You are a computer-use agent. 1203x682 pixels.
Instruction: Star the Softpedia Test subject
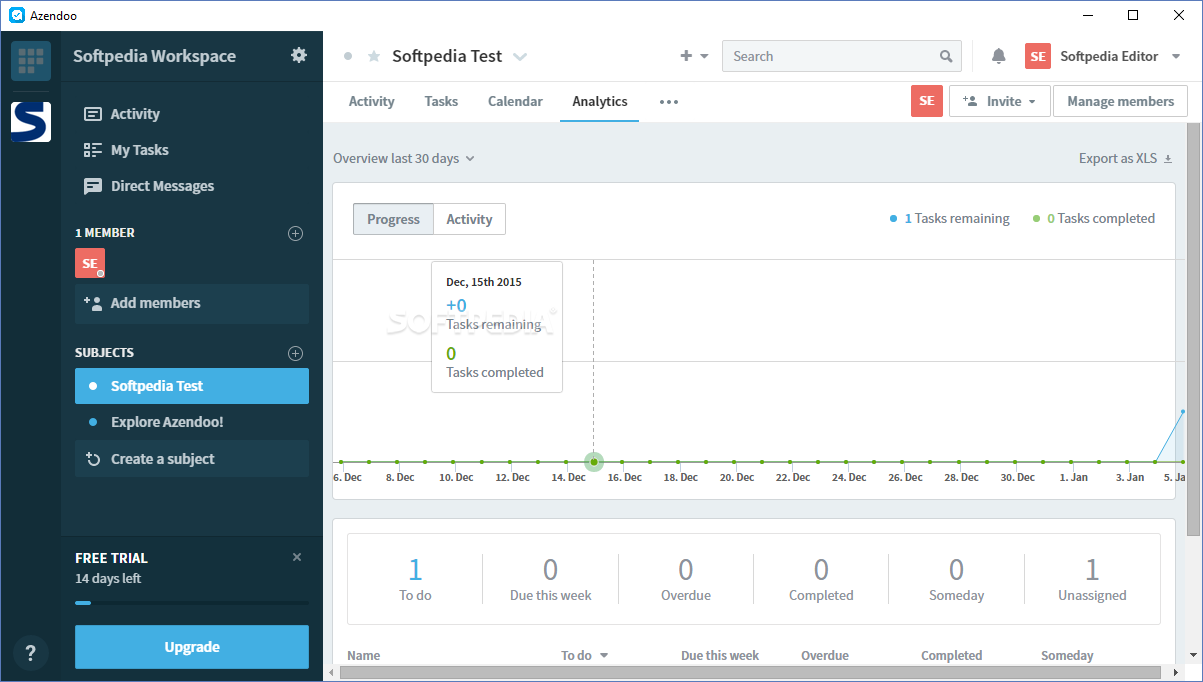pos(374,57)
